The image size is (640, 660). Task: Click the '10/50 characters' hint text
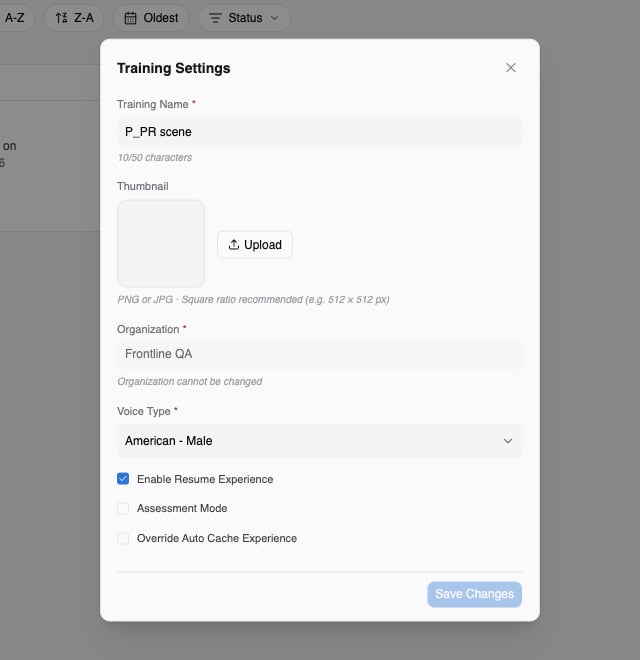[155, 157]
